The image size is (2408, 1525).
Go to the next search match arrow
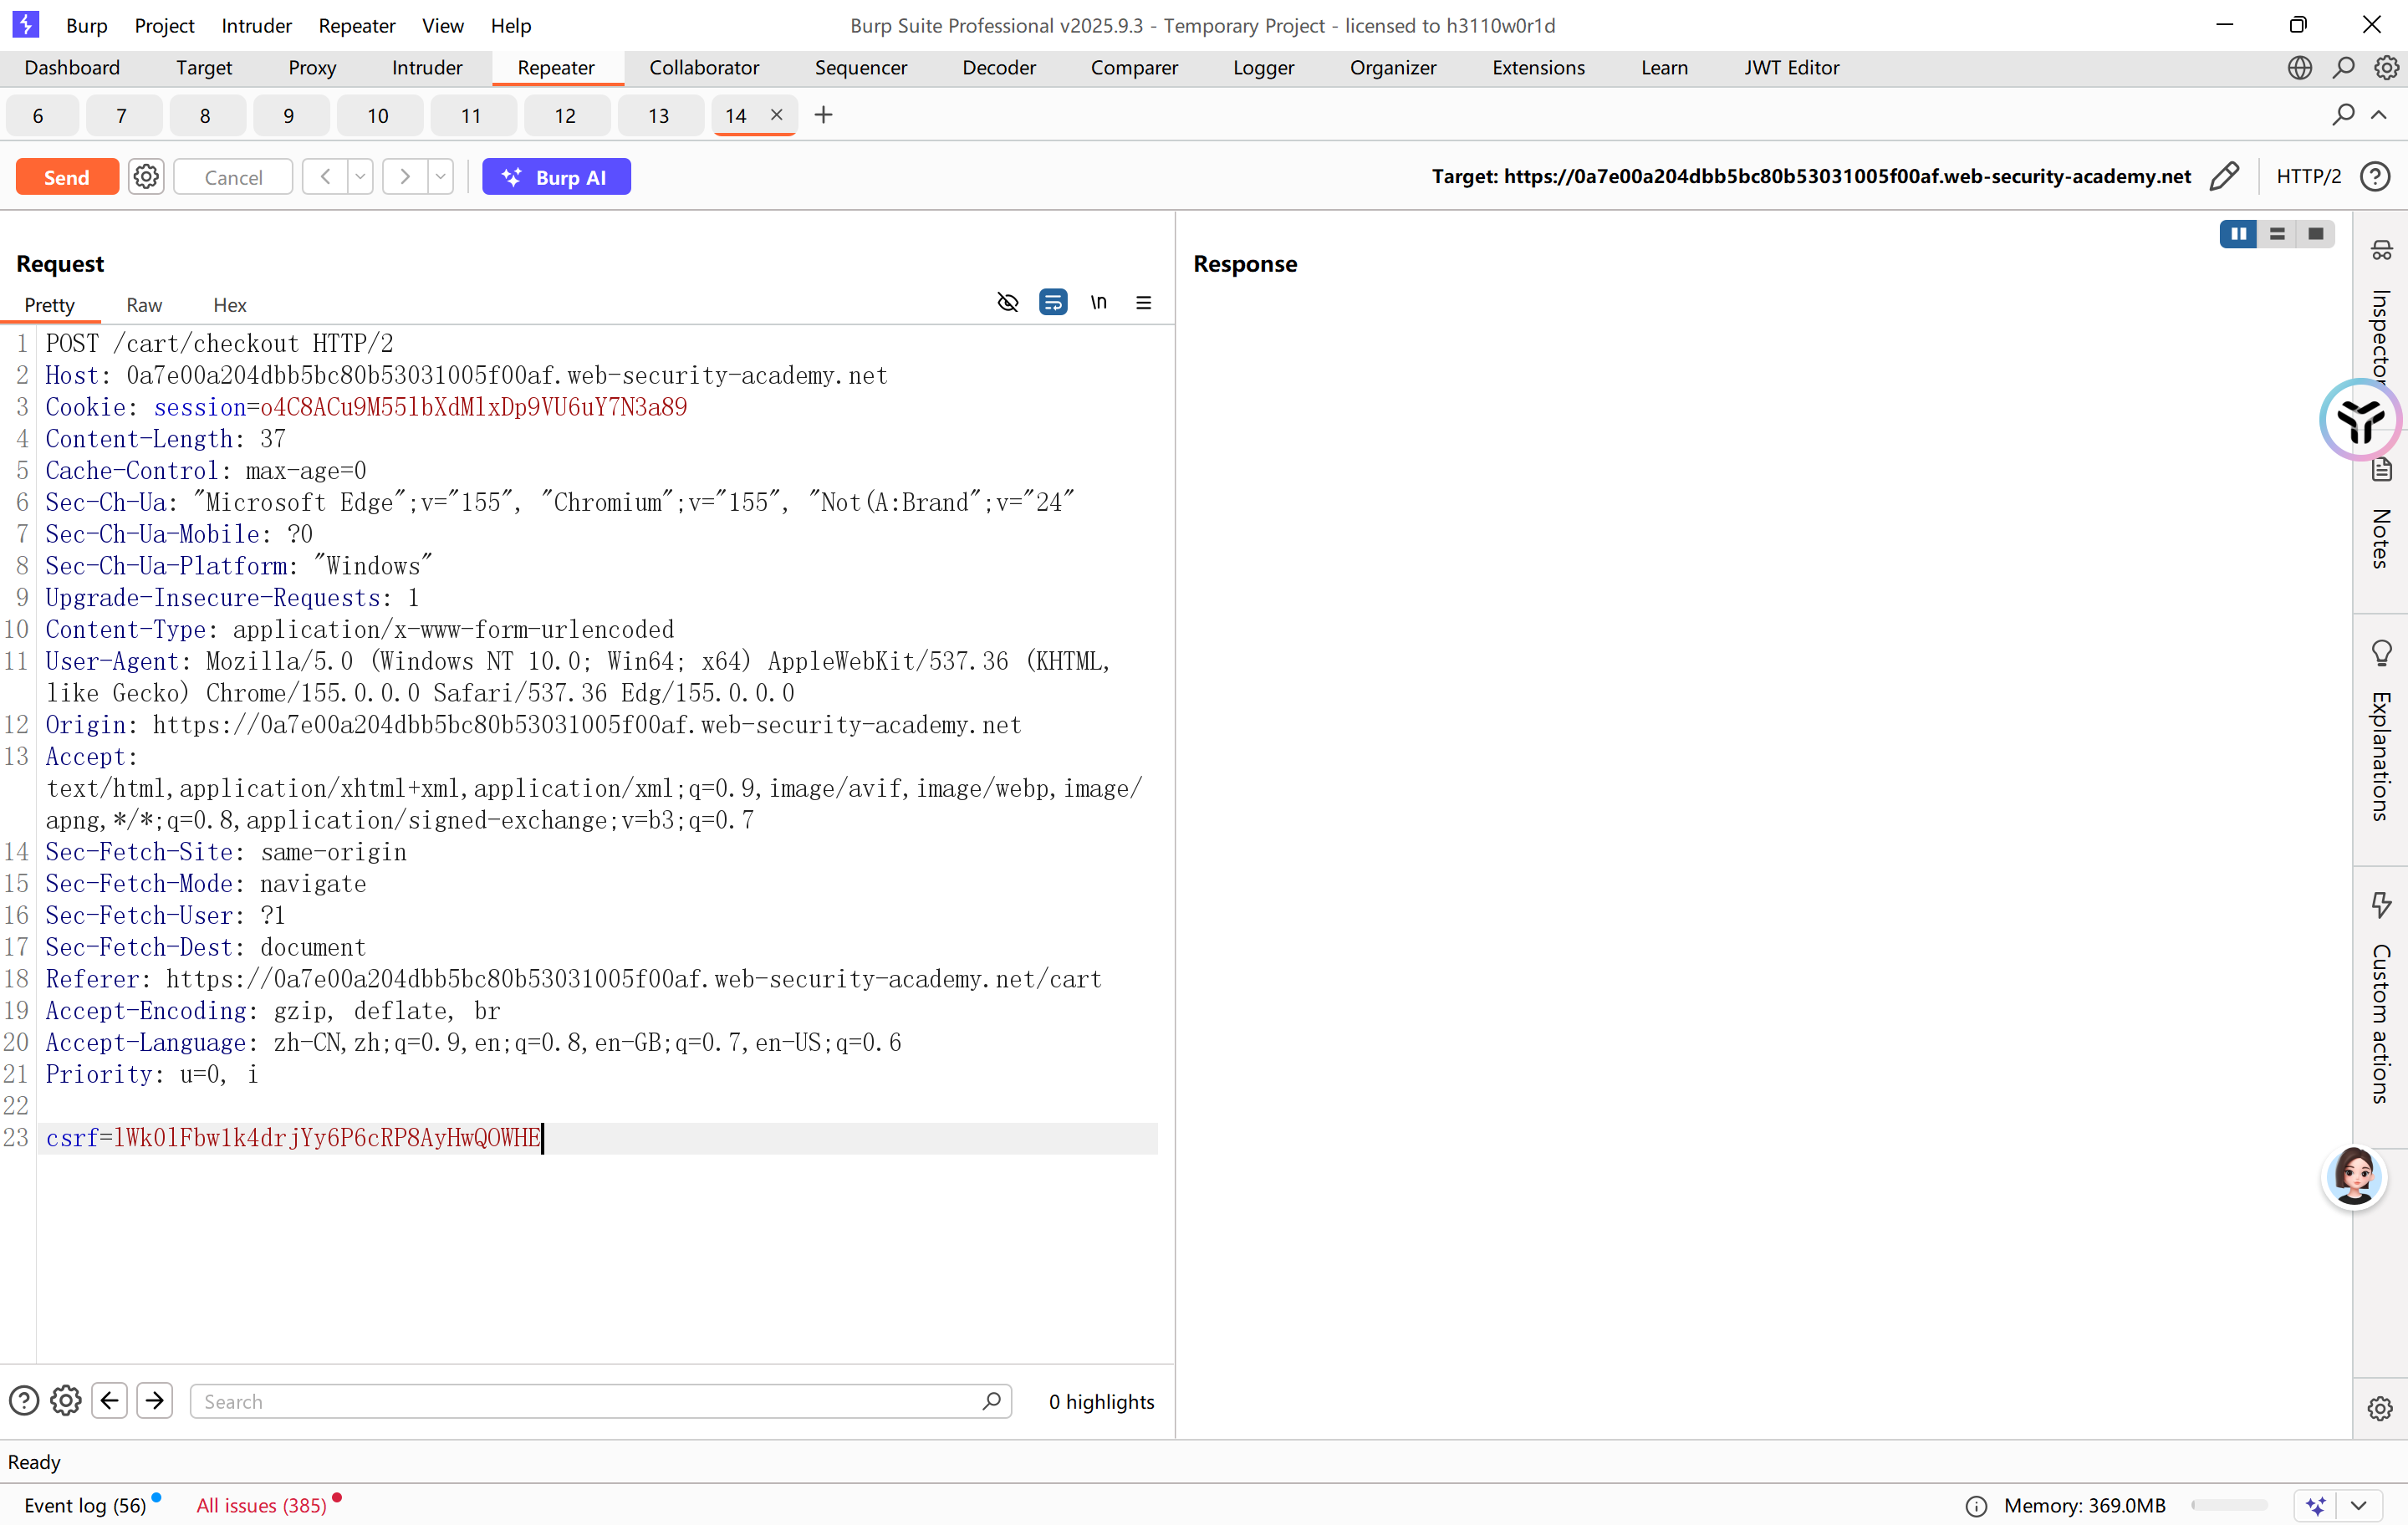[155, 1401]
